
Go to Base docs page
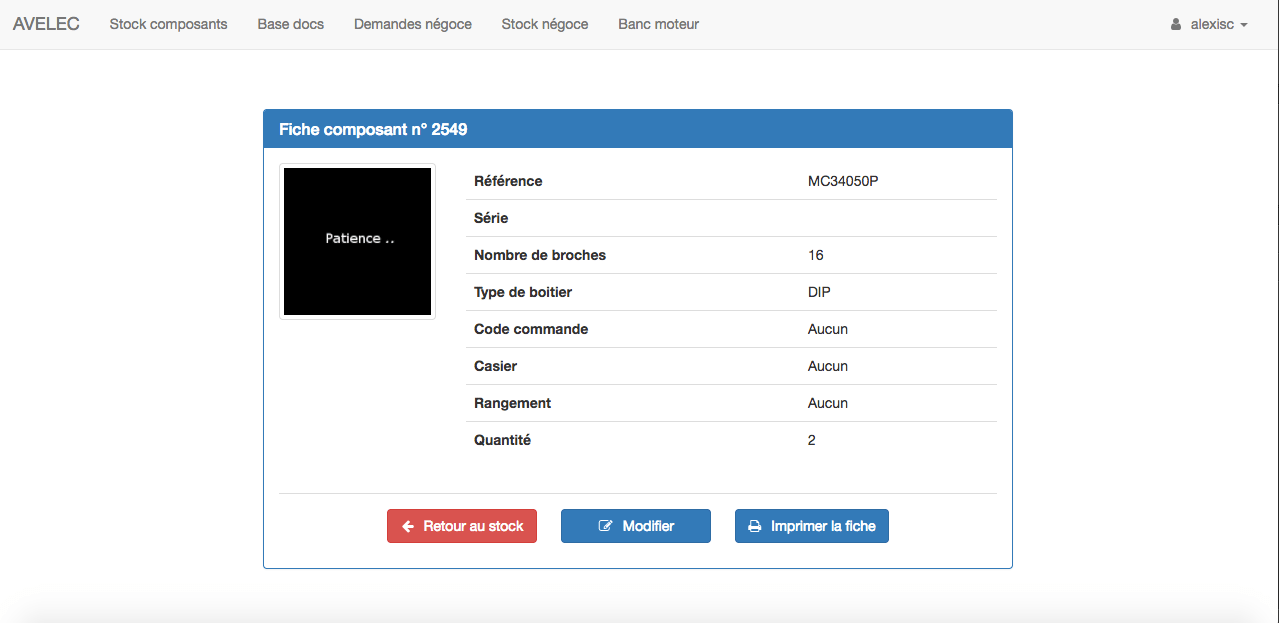click(x=291, y=24)
